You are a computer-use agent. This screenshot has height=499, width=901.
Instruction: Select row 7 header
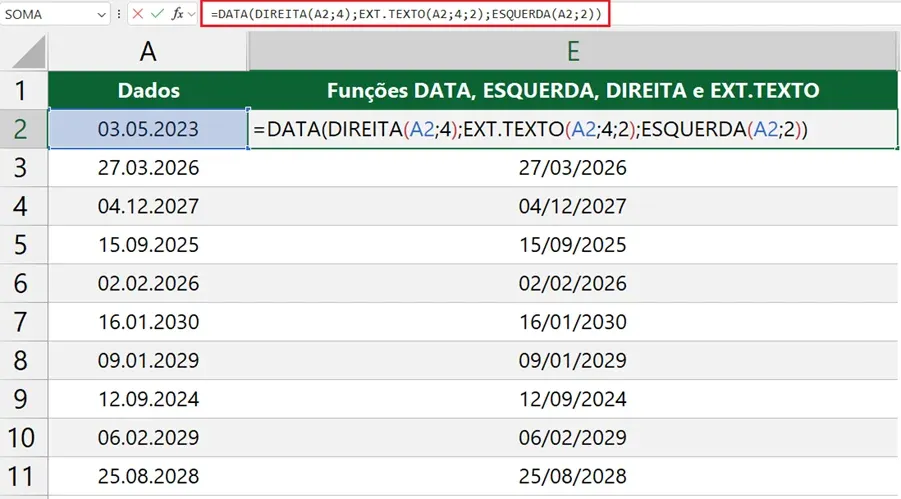pyautogui.click(x=24, y=321)
